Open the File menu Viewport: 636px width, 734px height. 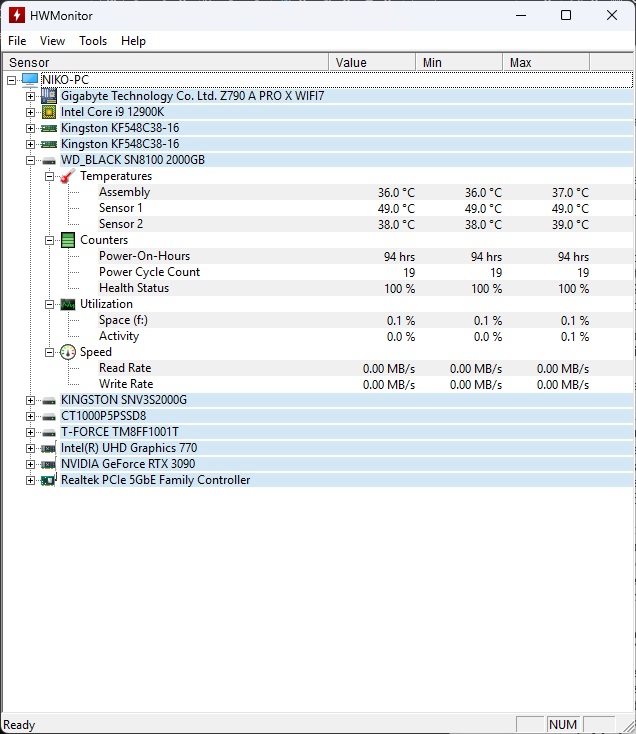point(17,41)
